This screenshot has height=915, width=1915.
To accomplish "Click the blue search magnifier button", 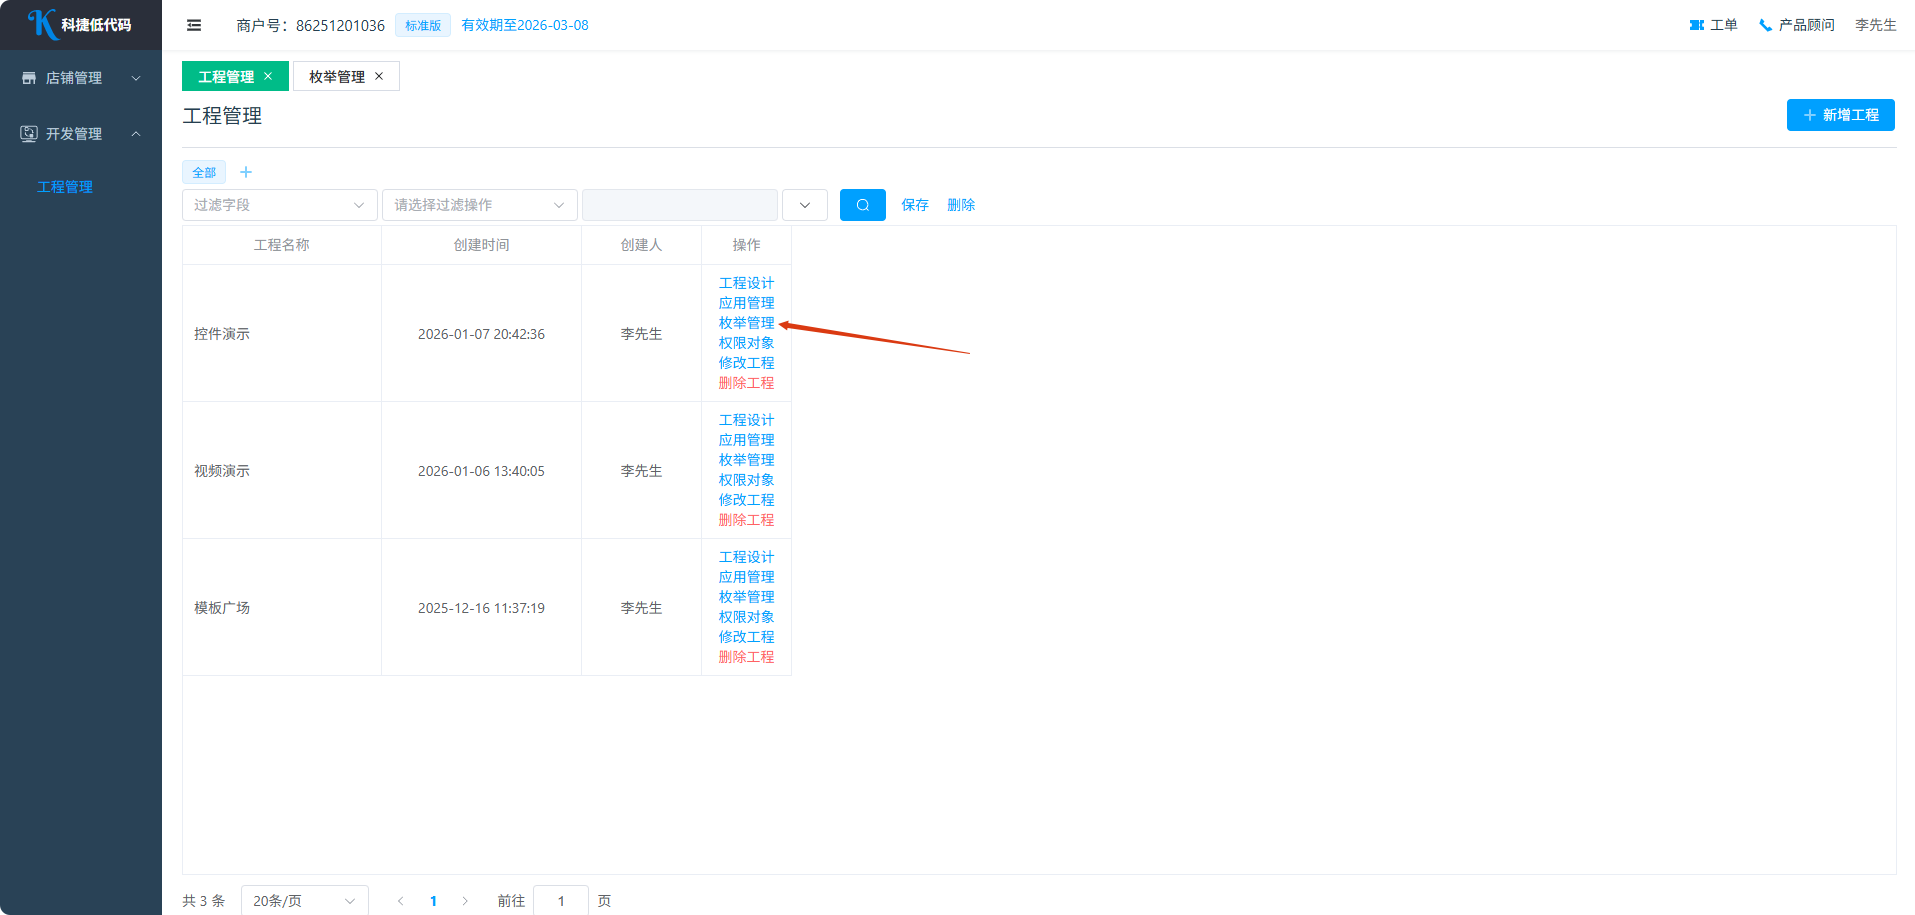I will click(862, 205).
